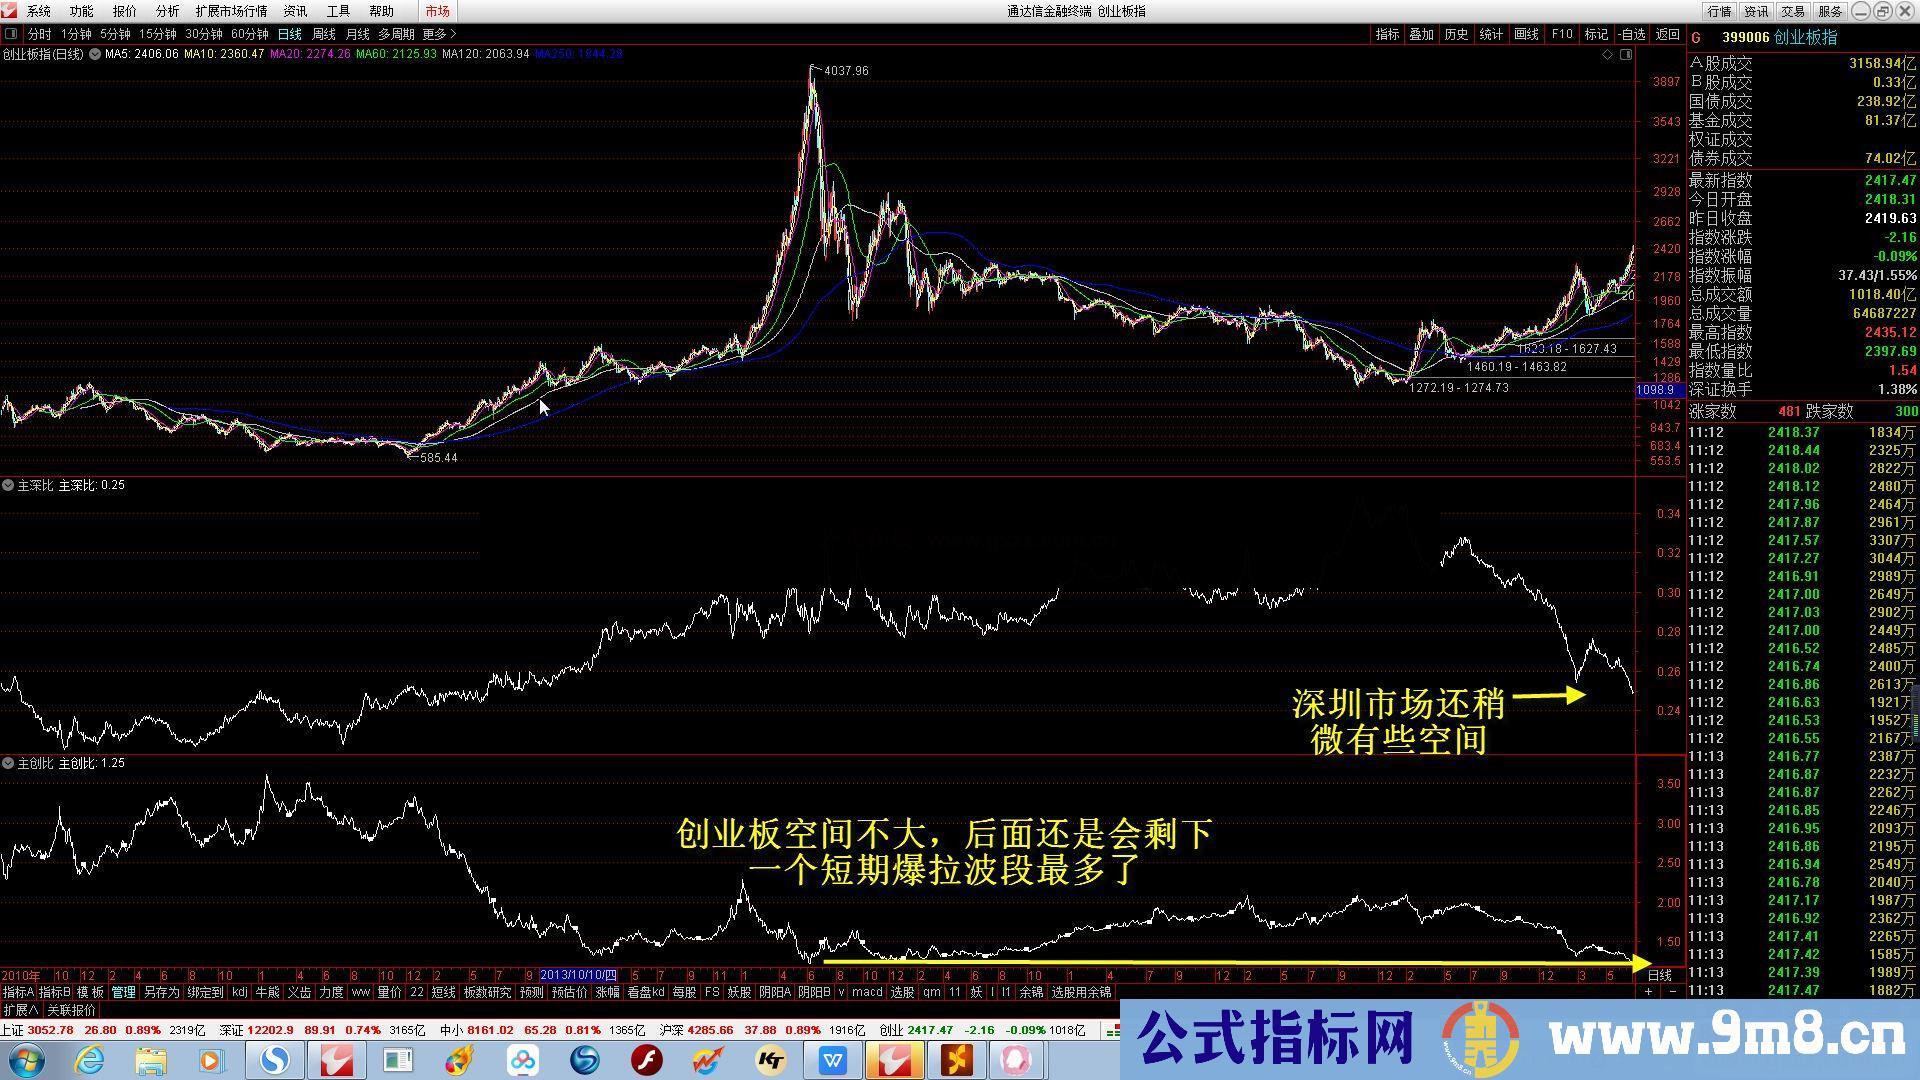Expand the 主深比 indicator dropdown
Viewport: 1920px width, 1080px height.
pyautogui.click(x=8, y=485)
